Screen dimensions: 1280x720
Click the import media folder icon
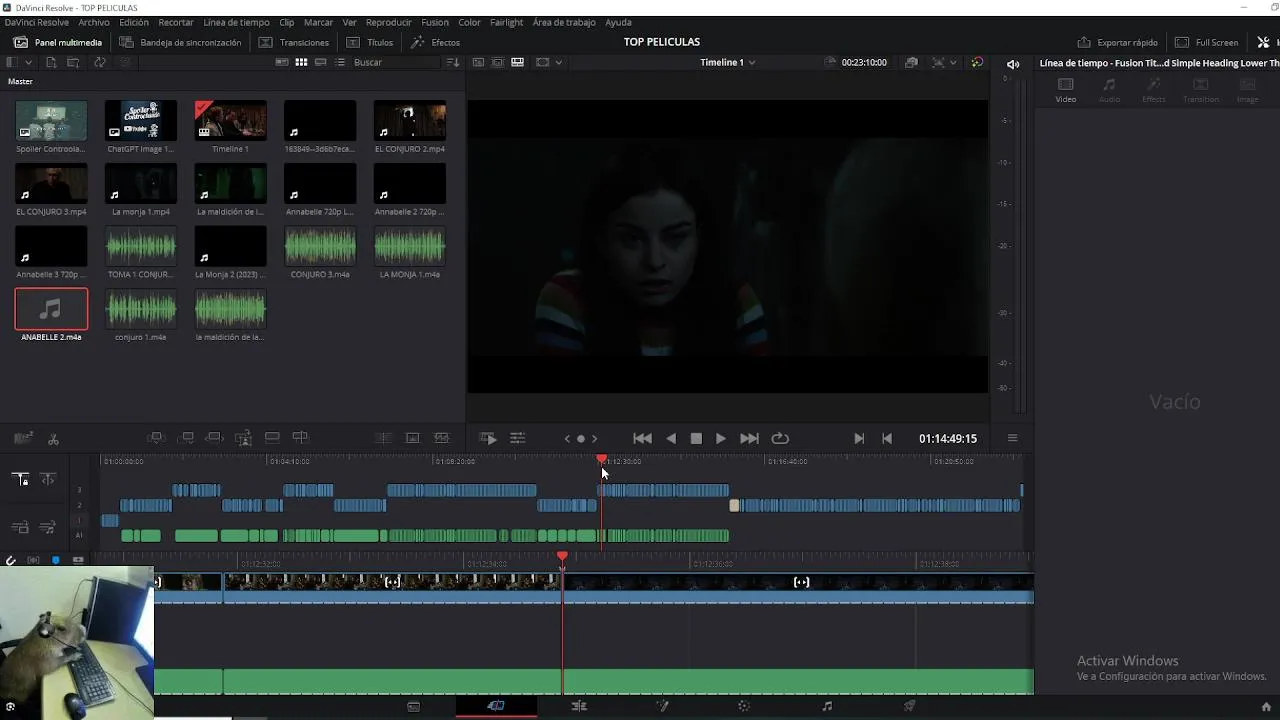(73, 62)
